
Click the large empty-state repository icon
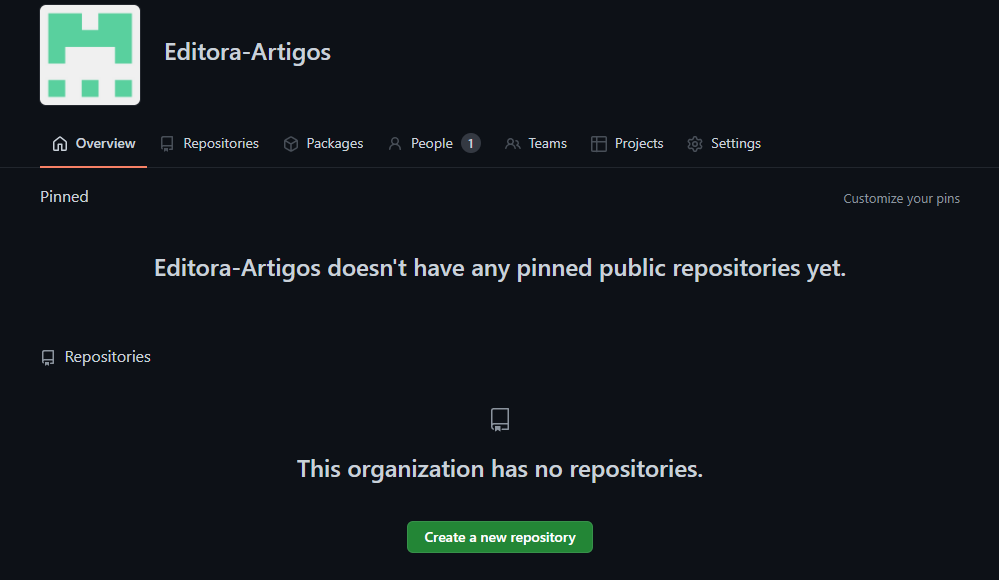[500, 419]
